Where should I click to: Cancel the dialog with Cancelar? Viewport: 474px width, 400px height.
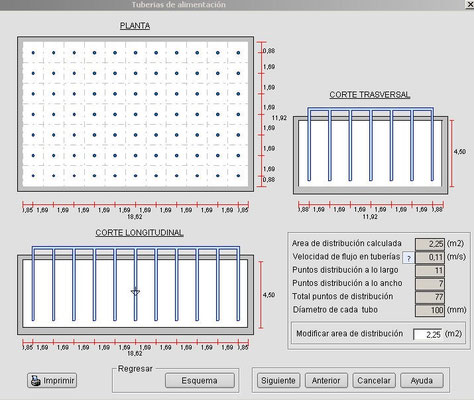click(x=374, y=380)
